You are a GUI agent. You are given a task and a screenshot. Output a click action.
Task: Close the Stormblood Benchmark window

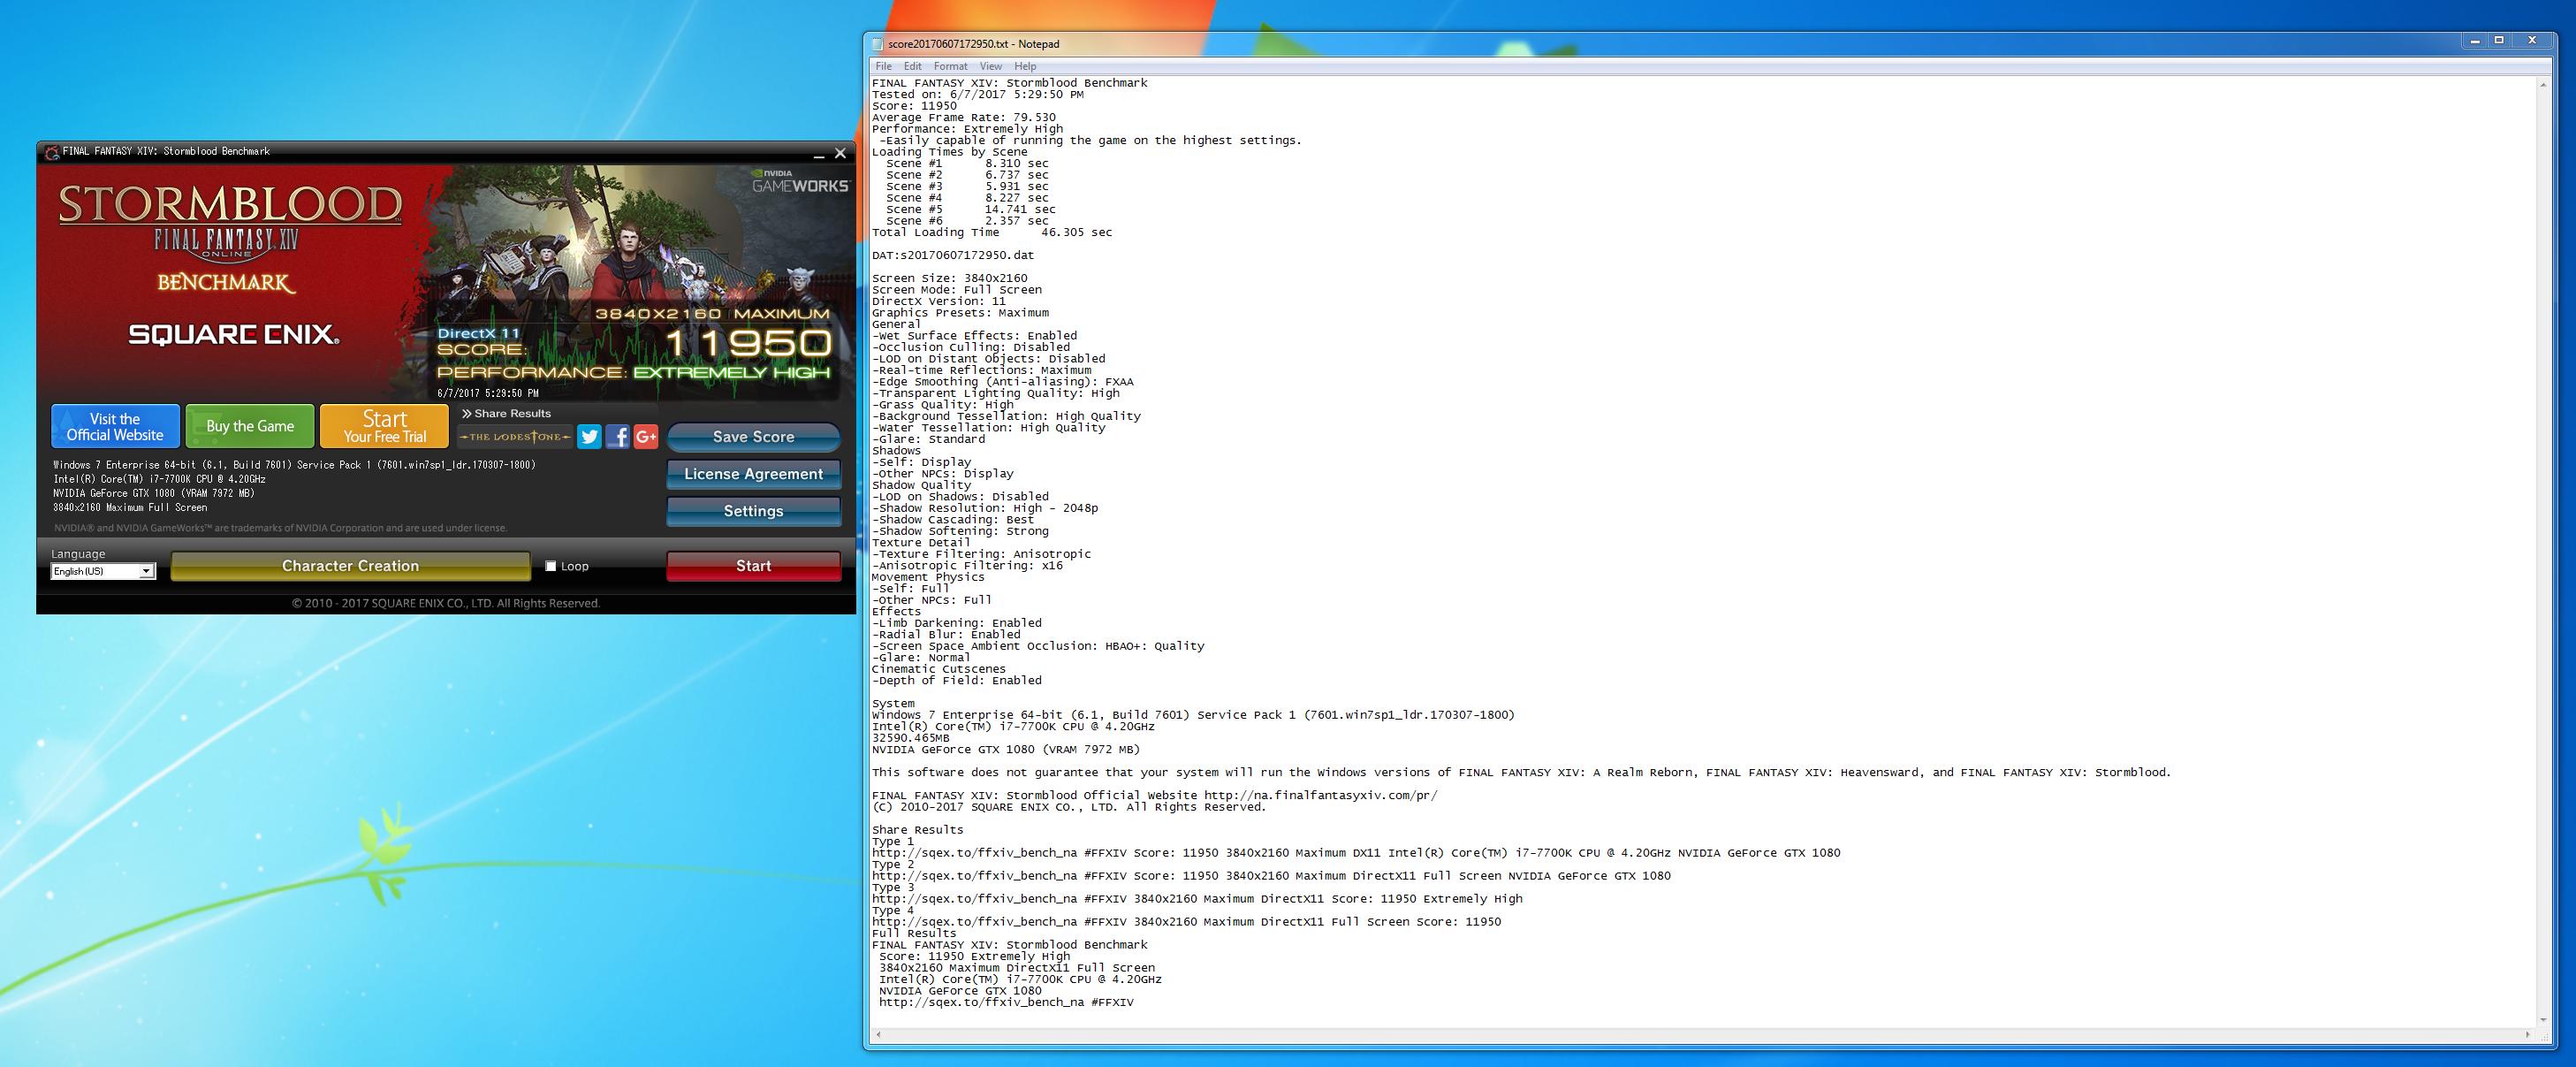coord(840,153)
